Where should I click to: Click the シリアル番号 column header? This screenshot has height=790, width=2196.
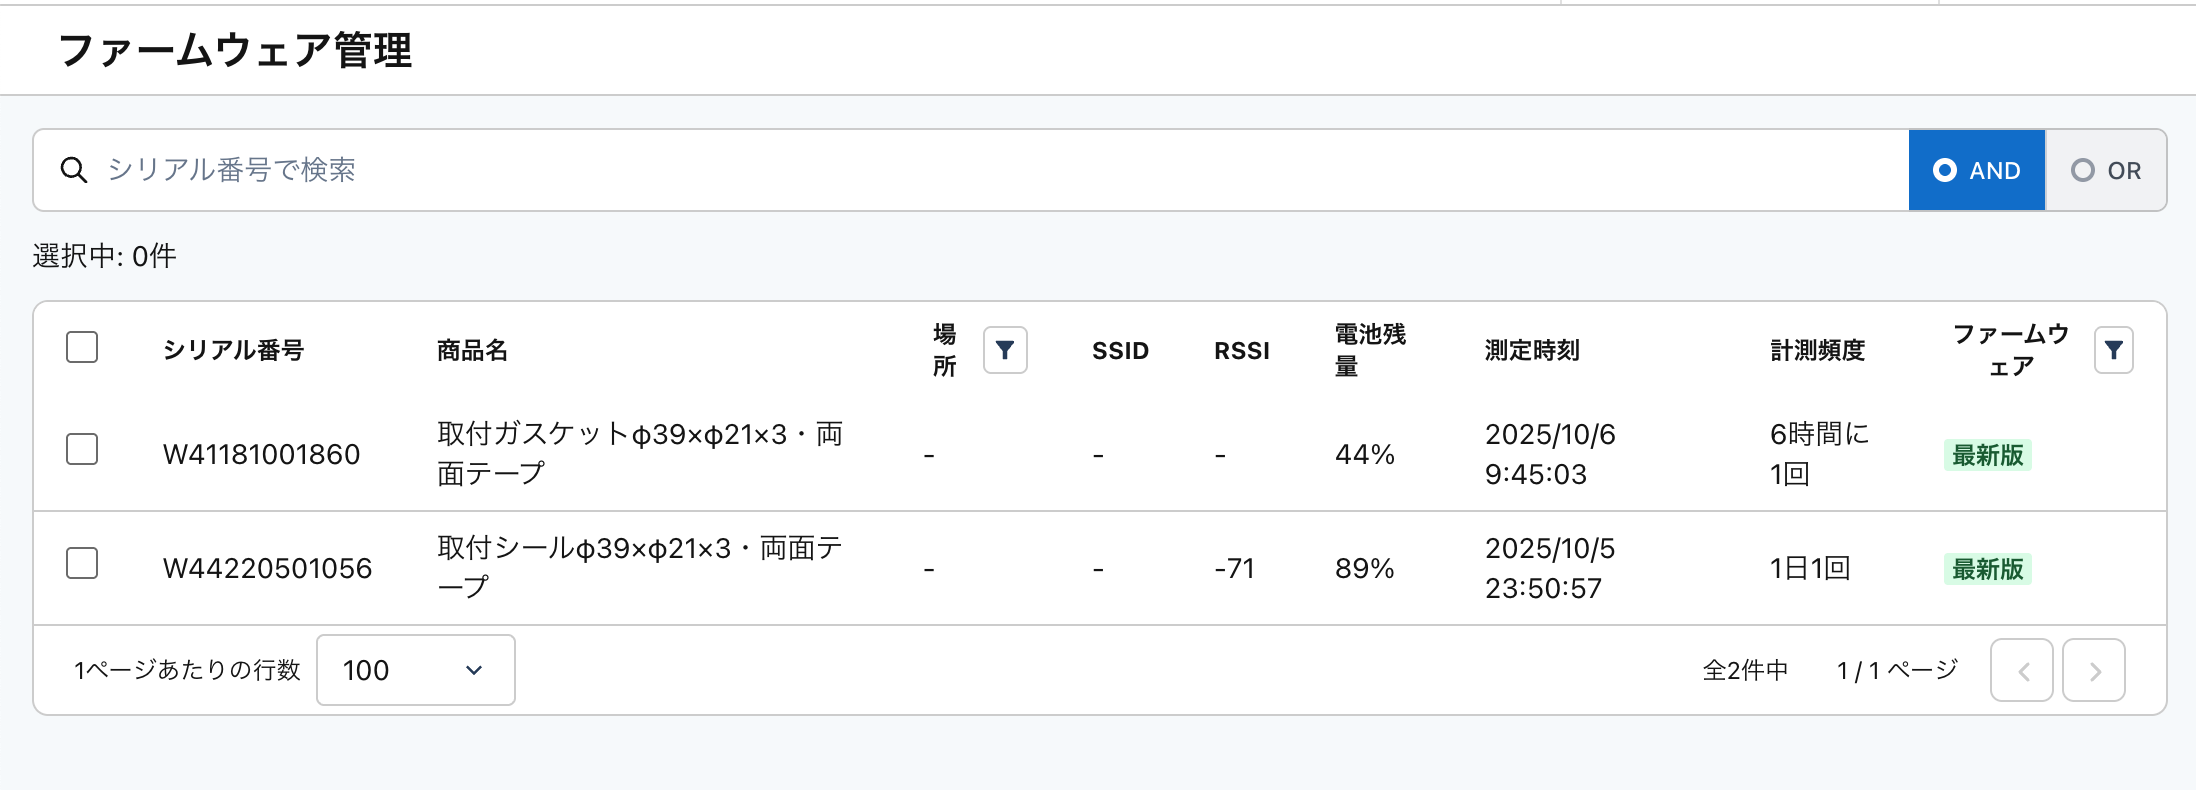tap(233, 350)
